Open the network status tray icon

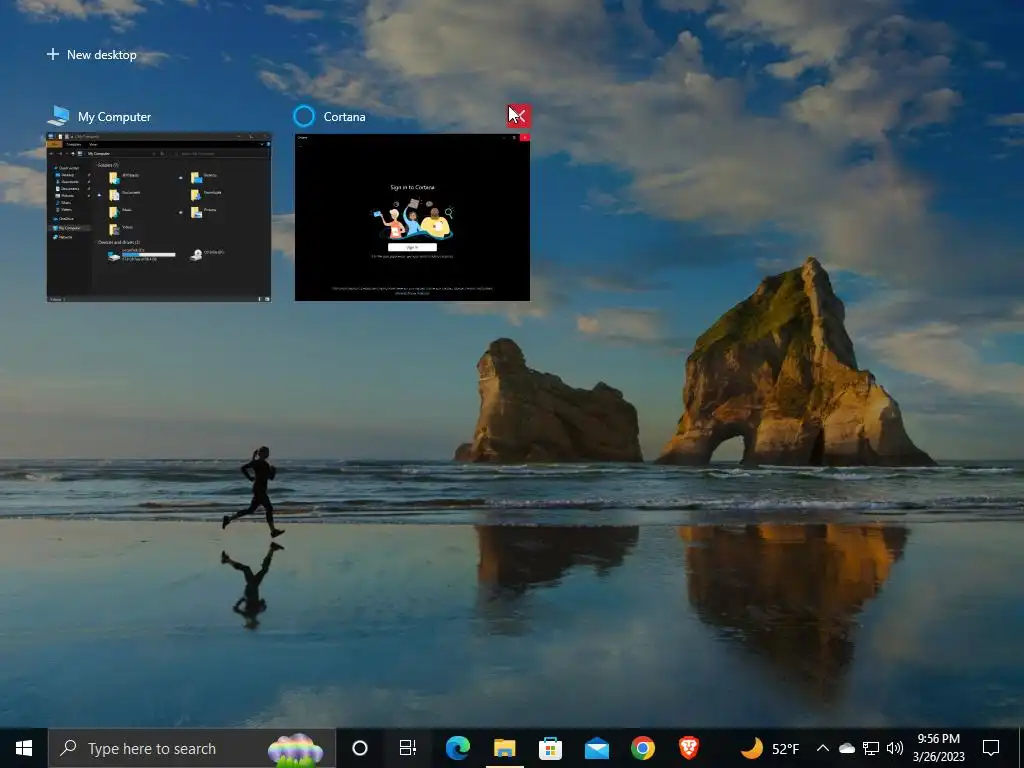[x=871, y=748]
